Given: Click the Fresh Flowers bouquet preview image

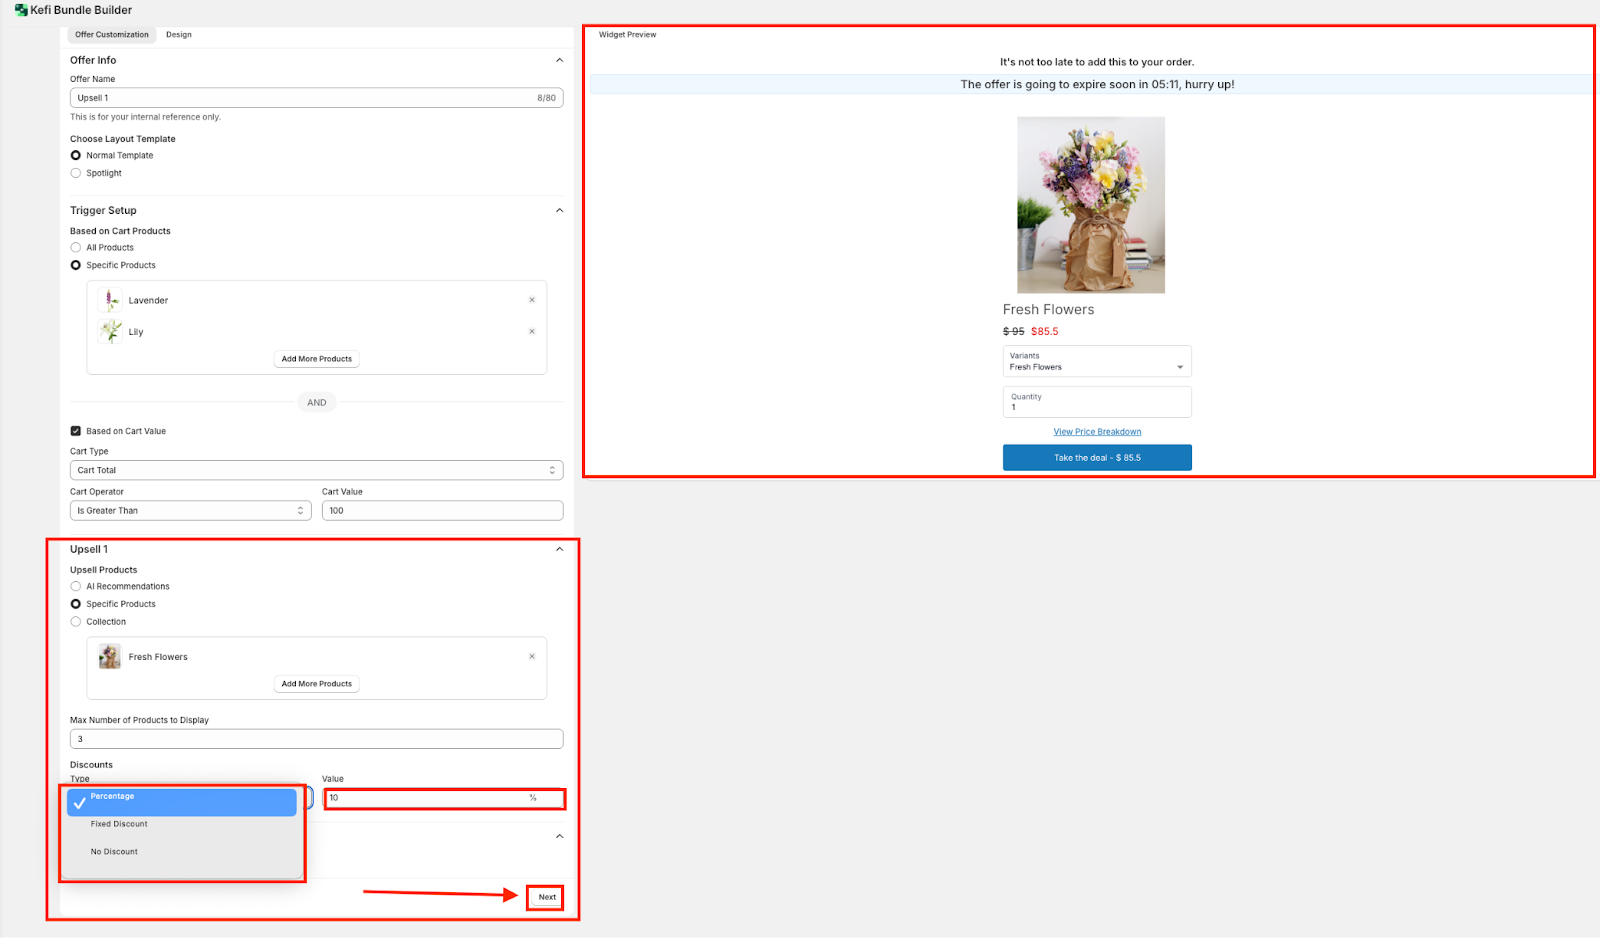Looking at the screenshot, I should [1090, 205].
